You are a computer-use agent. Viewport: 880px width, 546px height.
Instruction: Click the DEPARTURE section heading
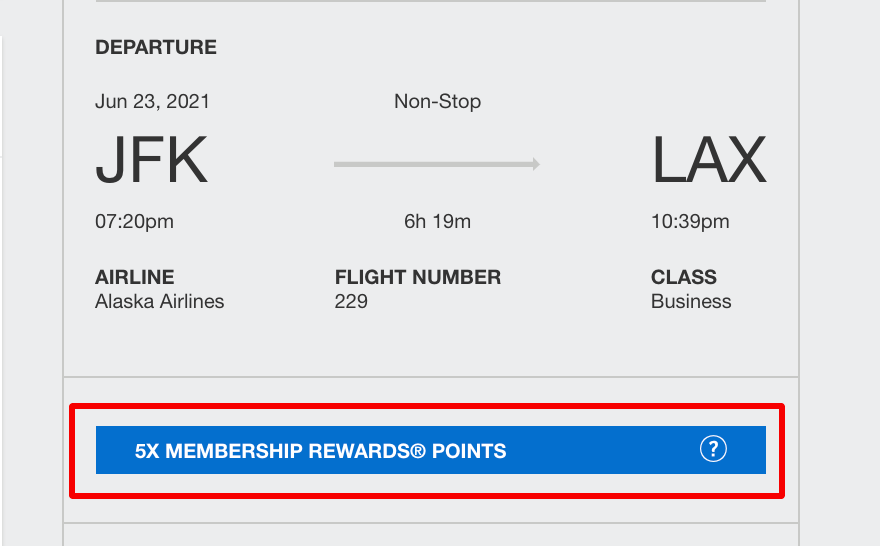coord(156,47)
